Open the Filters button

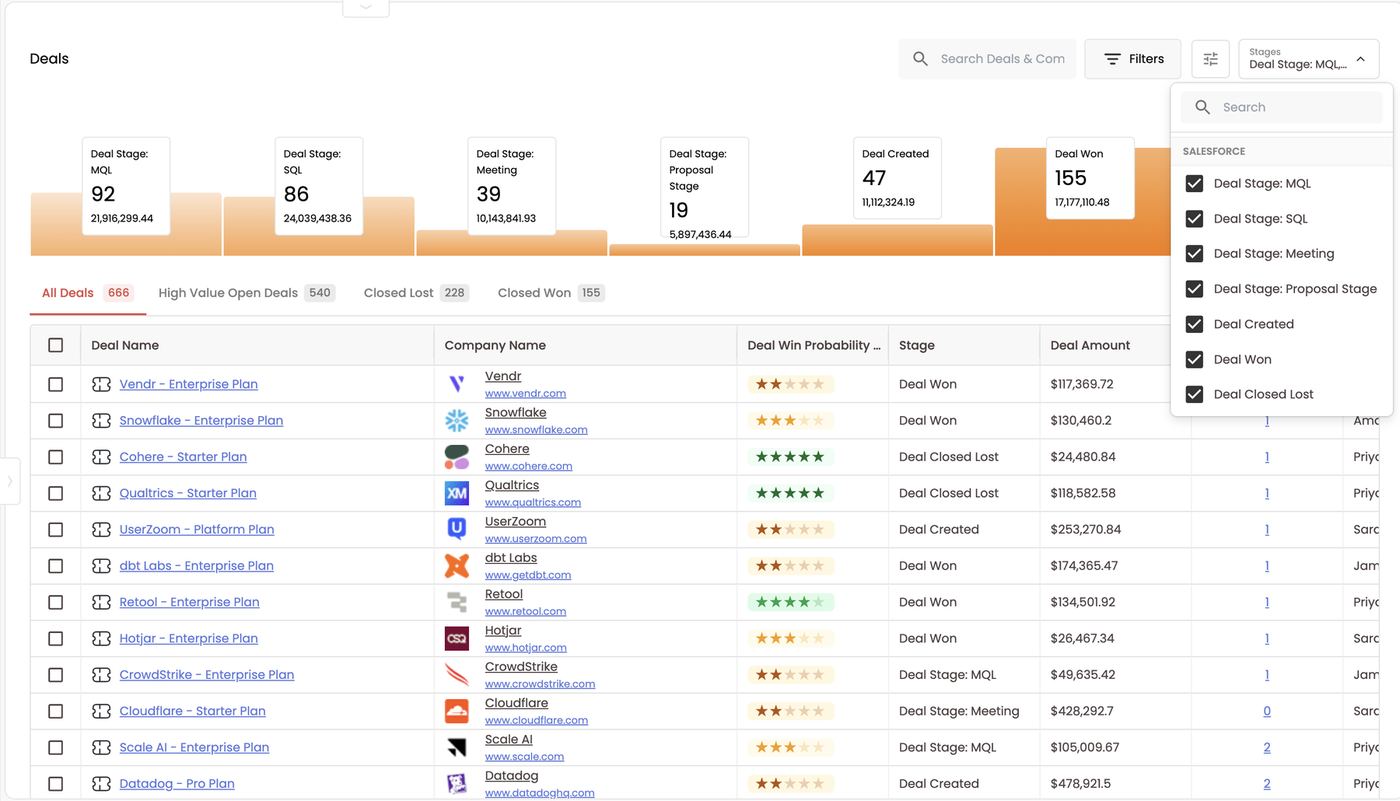click(1133, 59)
